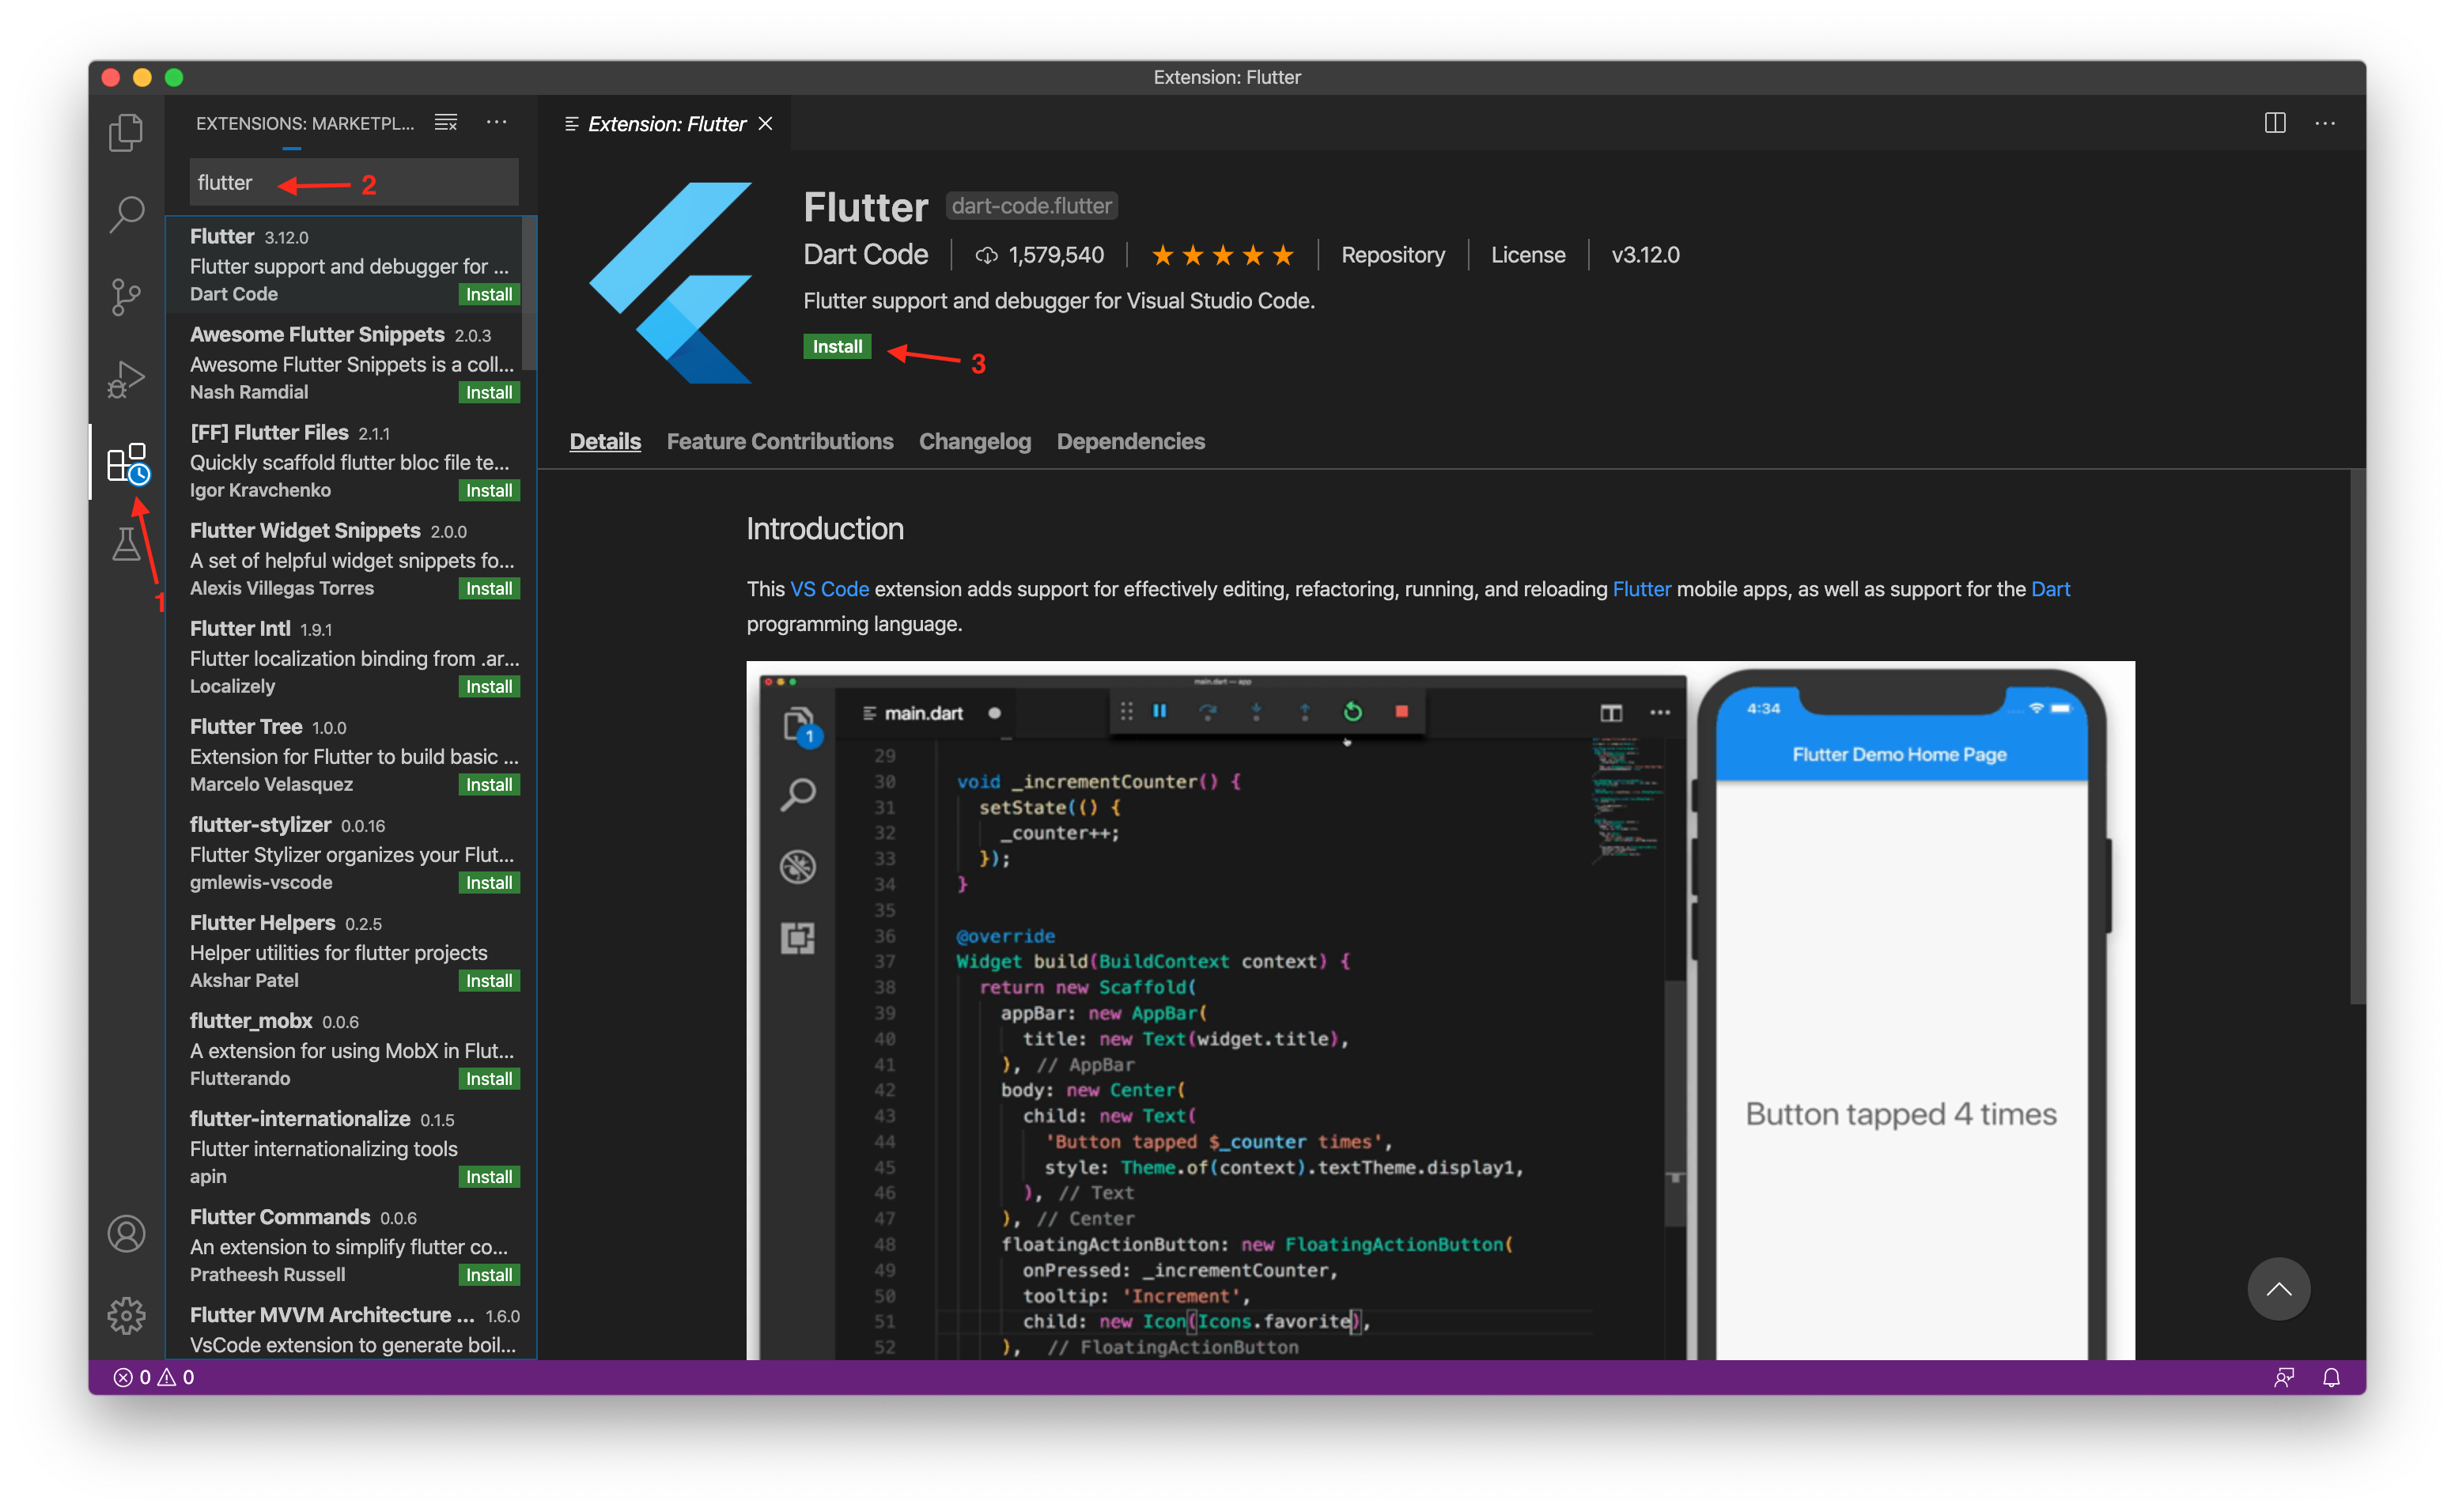Click the details page vertical scrollbar
The image size is (2455, 1512).
click(x=2356, y=736)
